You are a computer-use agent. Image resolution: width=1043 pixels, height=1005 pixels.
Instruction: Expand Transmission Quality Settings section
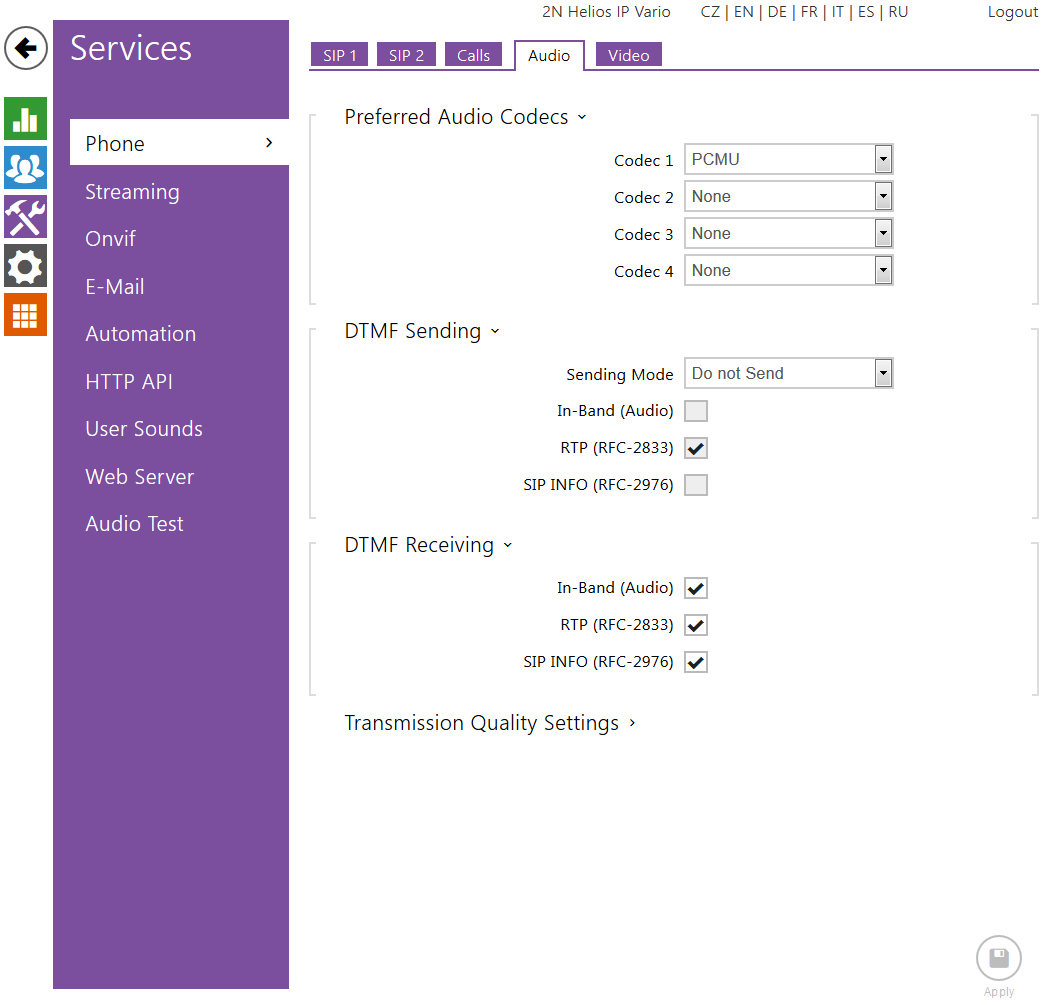[490, 723]
